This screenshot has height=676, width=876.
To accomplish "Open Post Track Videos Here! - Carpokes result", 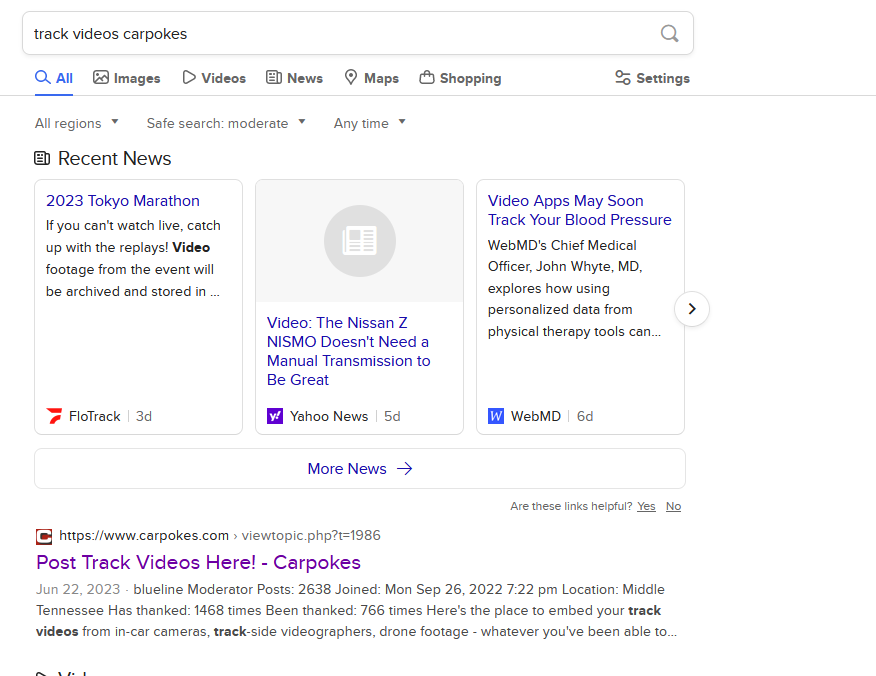I will pyautogui.click(x=198, y=562).
